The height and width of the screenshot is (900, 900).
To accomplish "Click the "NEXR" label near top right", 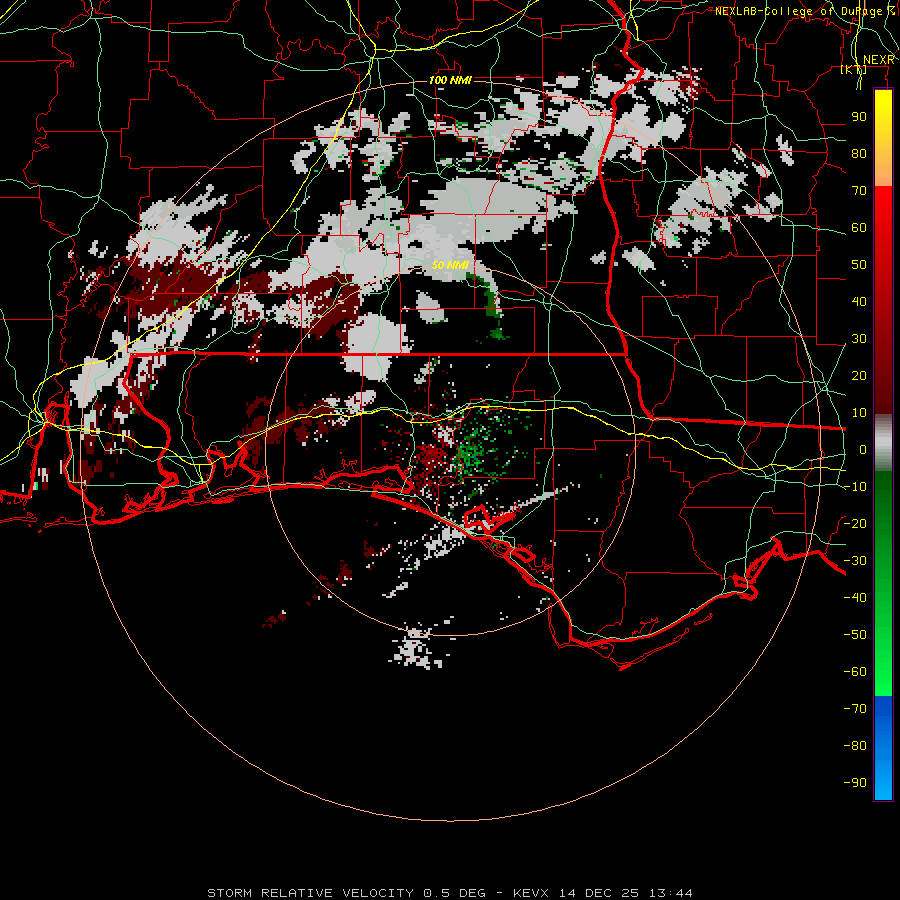I will pyautogui.click(x=879, y=60).
